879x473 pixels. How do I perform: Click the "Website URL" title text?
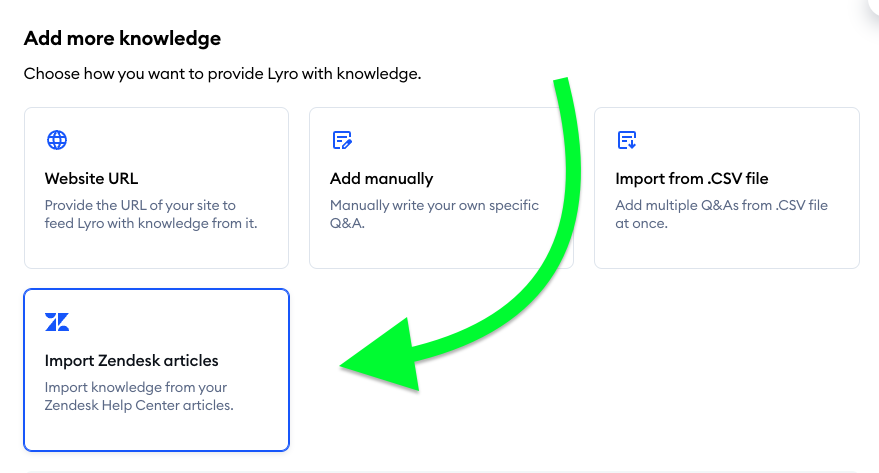tap(91, 179)
